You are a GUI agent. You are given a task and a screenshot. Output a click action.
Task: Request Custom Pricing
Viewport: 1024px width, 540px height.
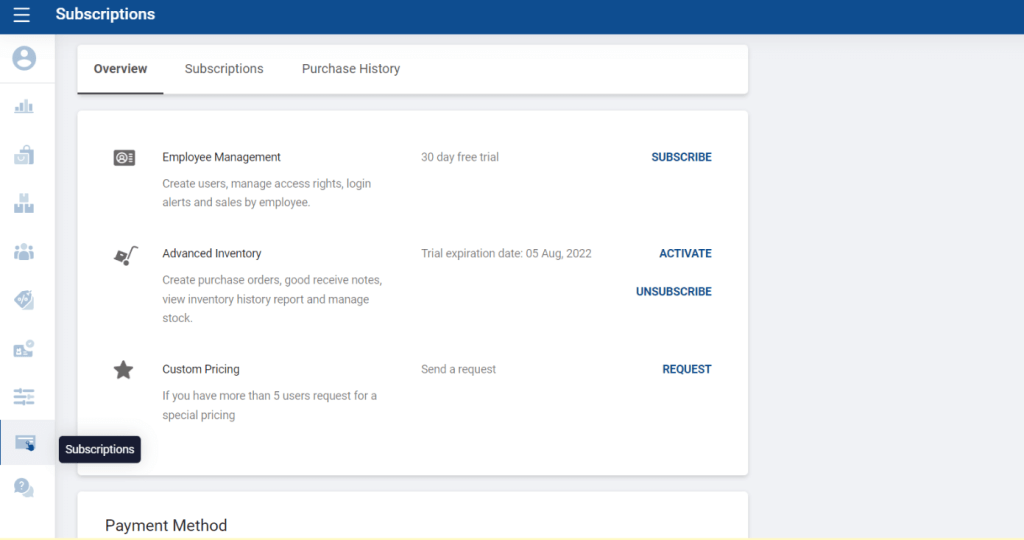pos(687,369)
